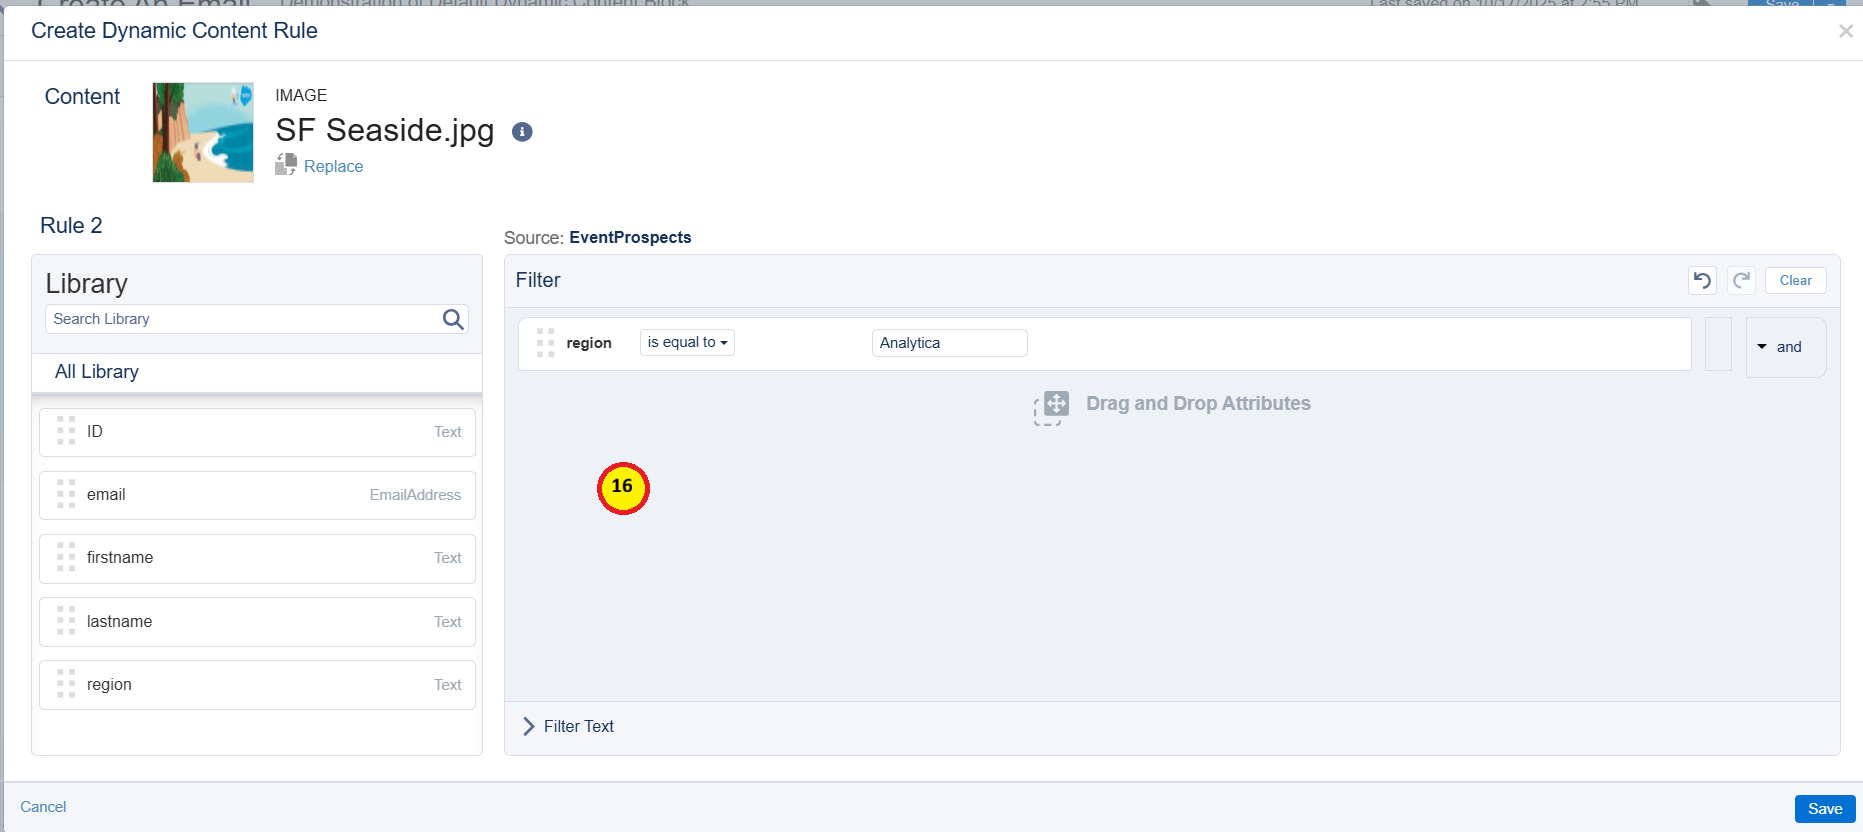Click the Clear filter button
The image size is (1863, 832).
pyautogui.click(x=1795, y=281)
